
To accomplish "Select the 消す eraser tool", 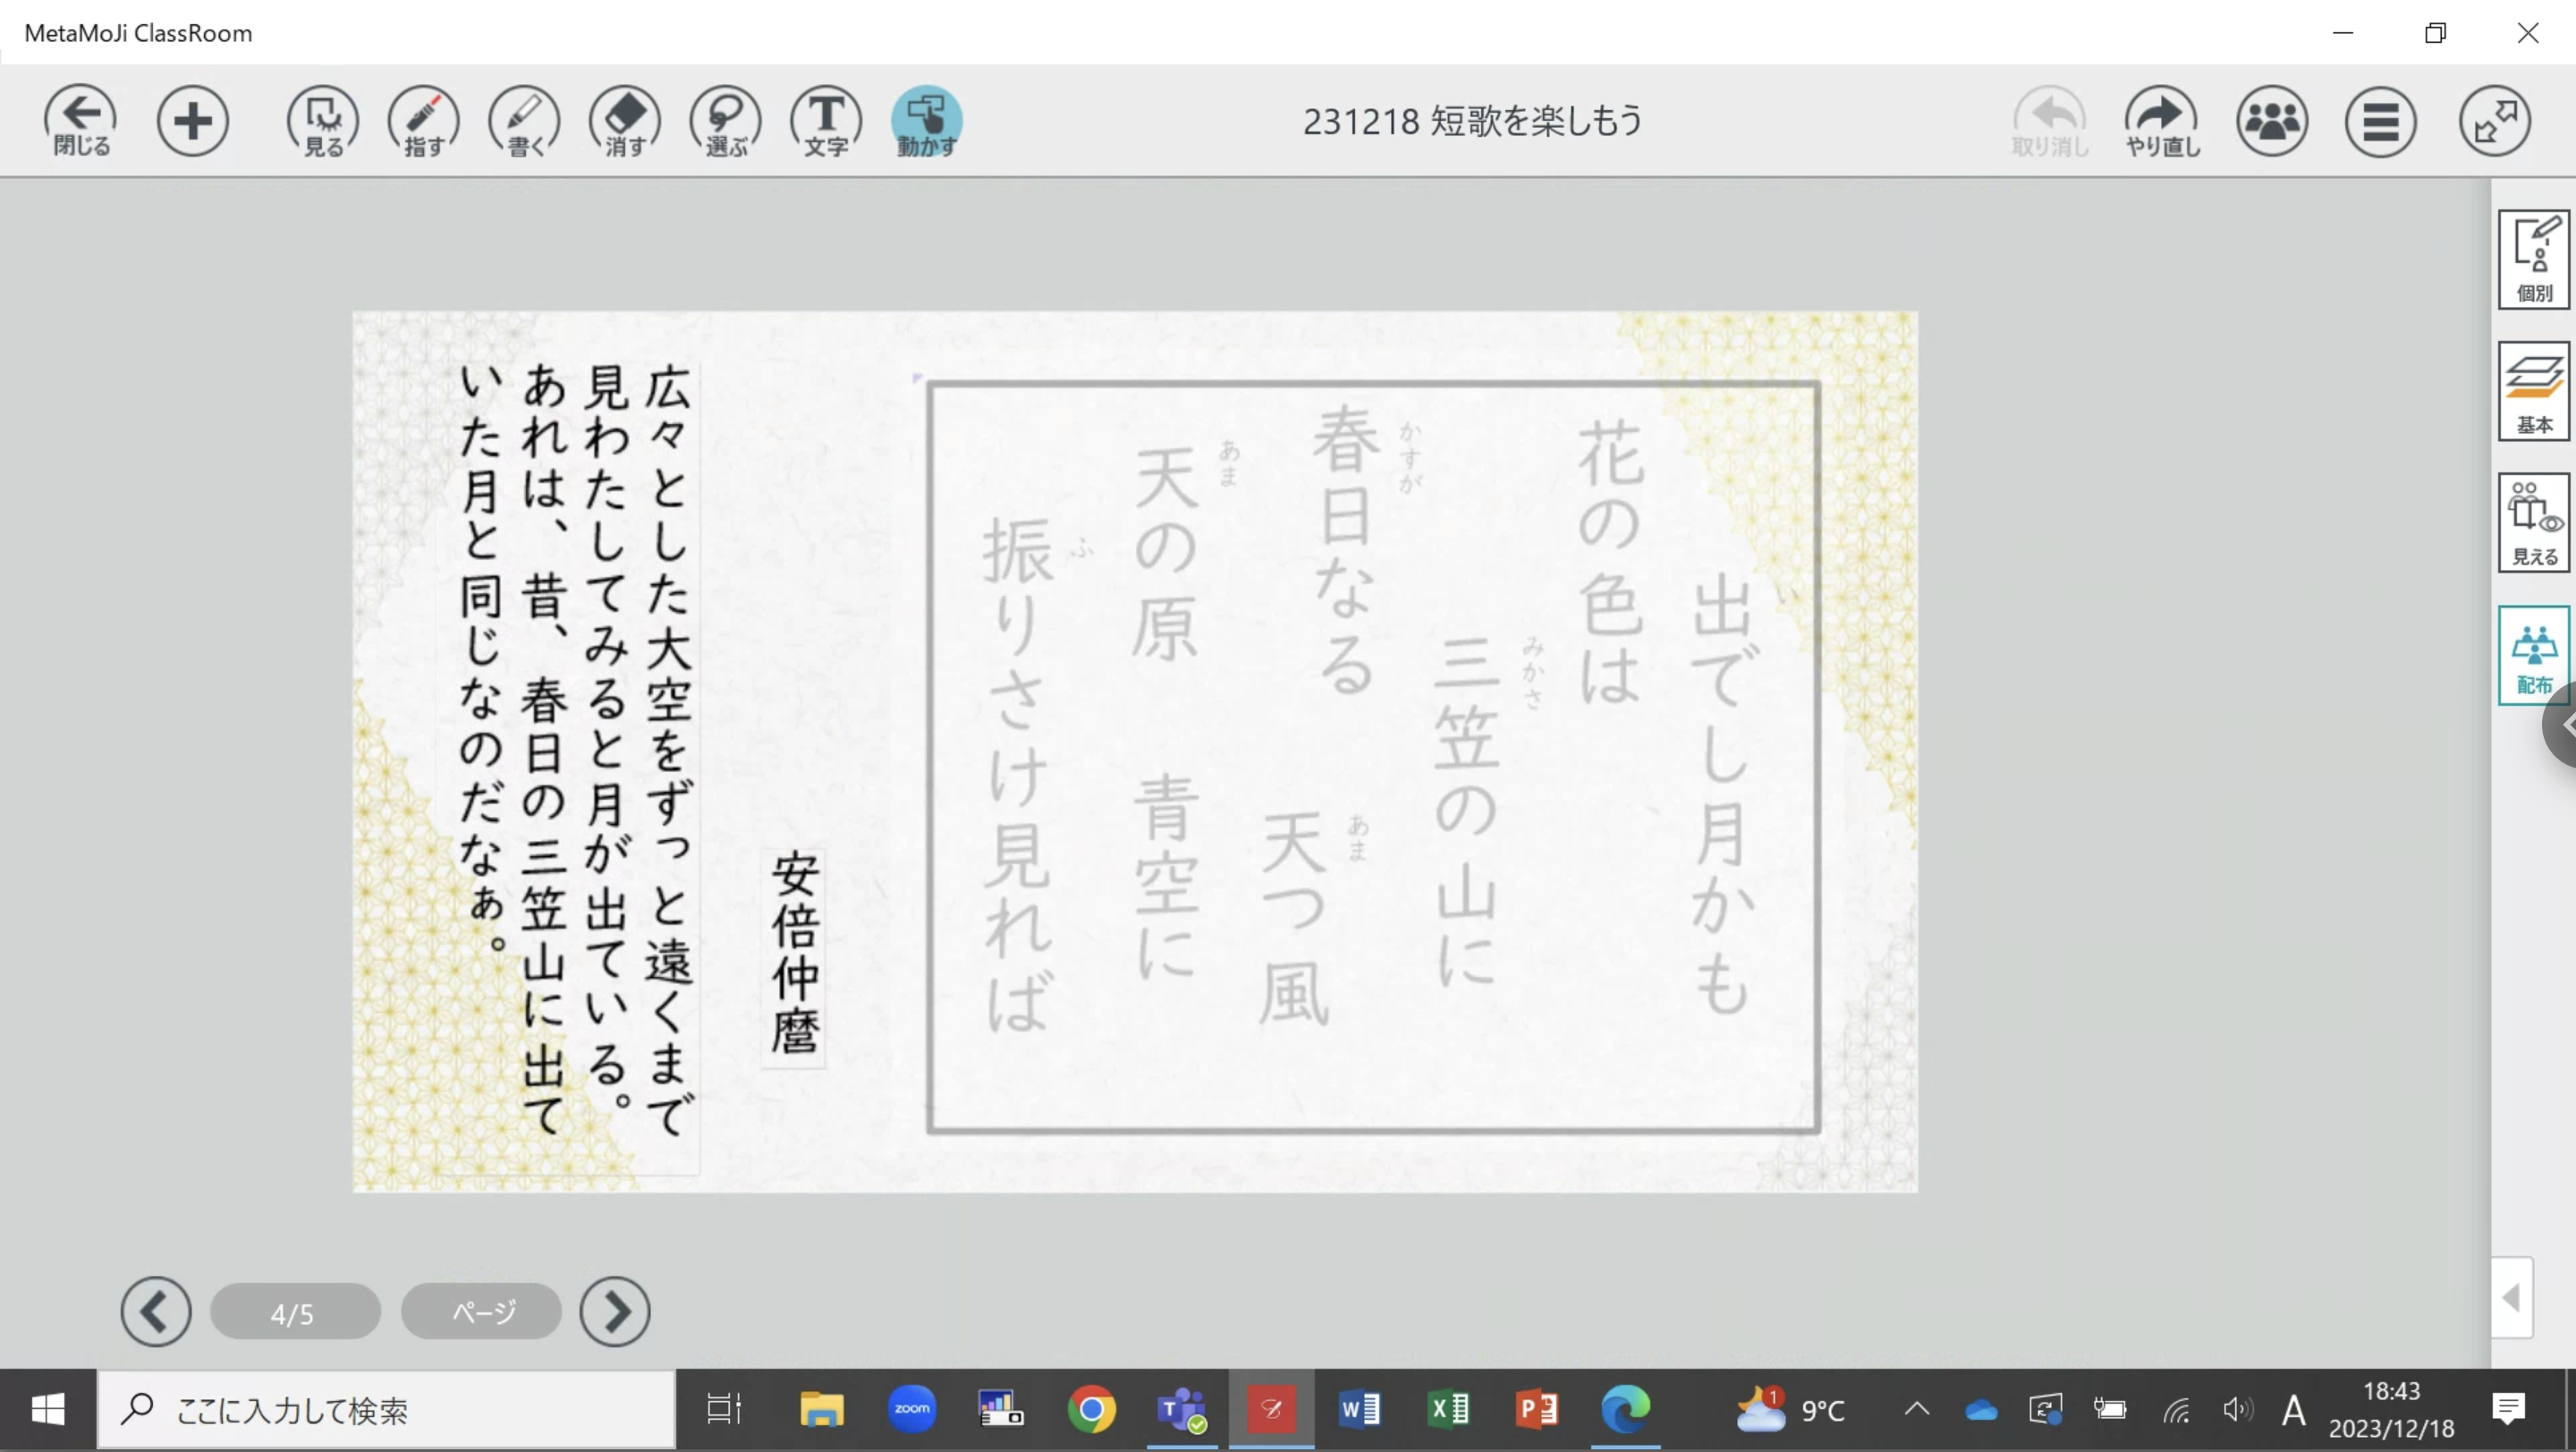I will click(625, 121).
